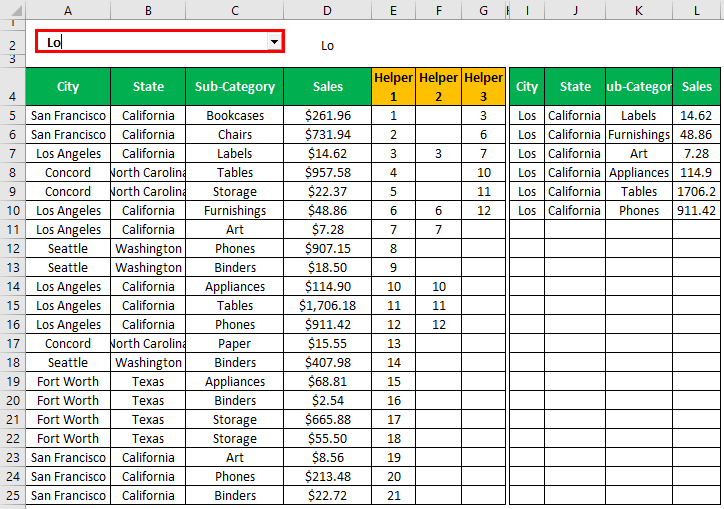
Task: Select Helper 1 value 8 in row 12
Action: 393,248
